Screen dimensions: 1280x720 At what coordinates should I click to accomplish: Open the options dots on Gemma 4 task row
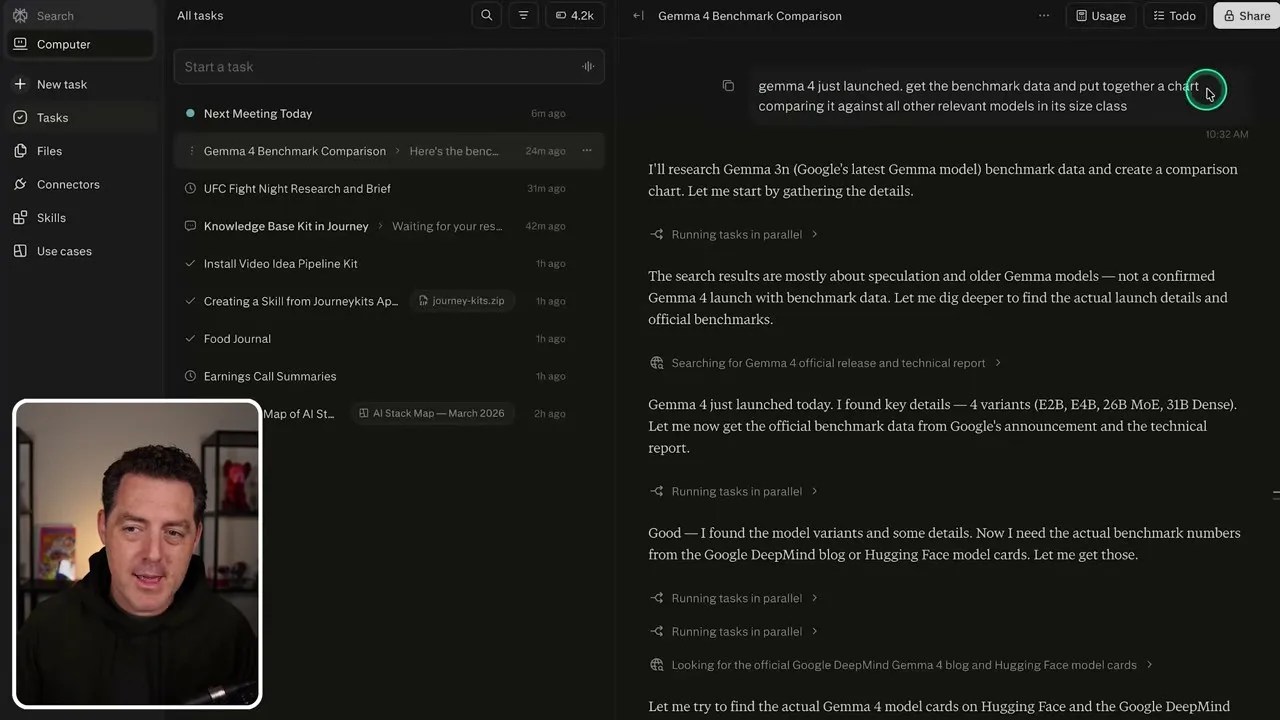tap(587, 151)
